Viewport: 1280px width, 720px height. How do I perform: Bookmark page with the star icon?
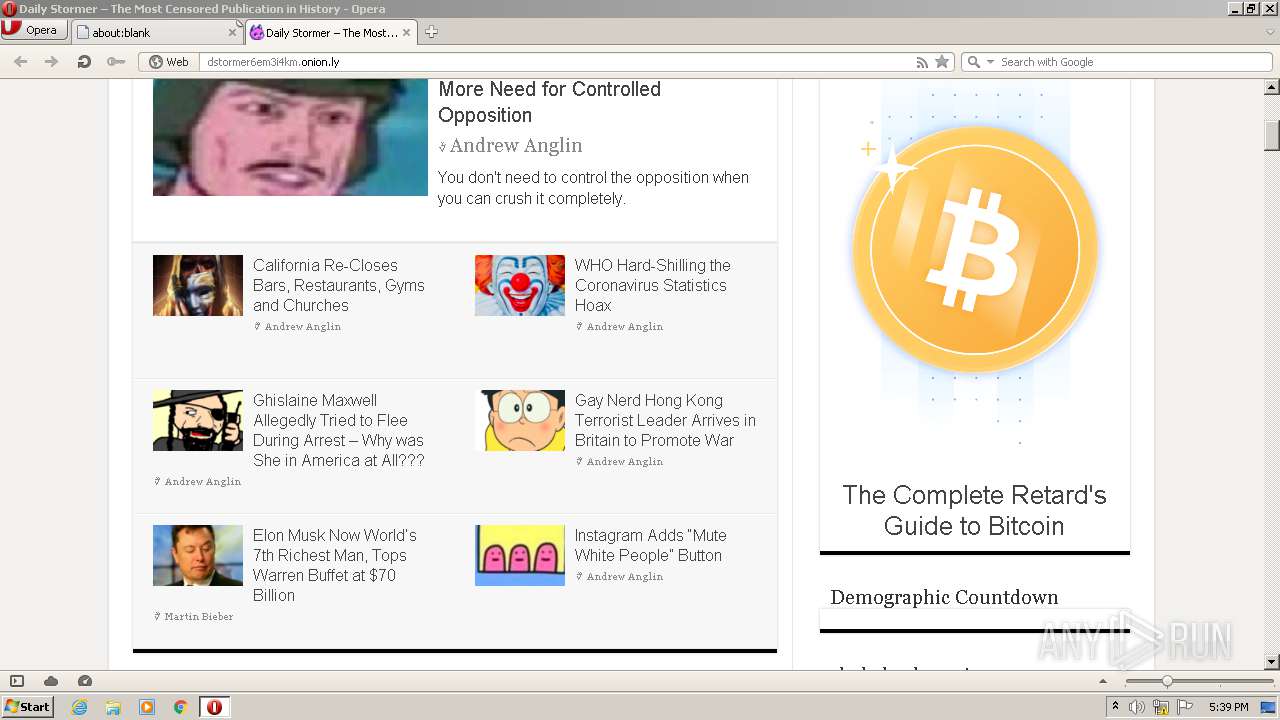point(941,62)
